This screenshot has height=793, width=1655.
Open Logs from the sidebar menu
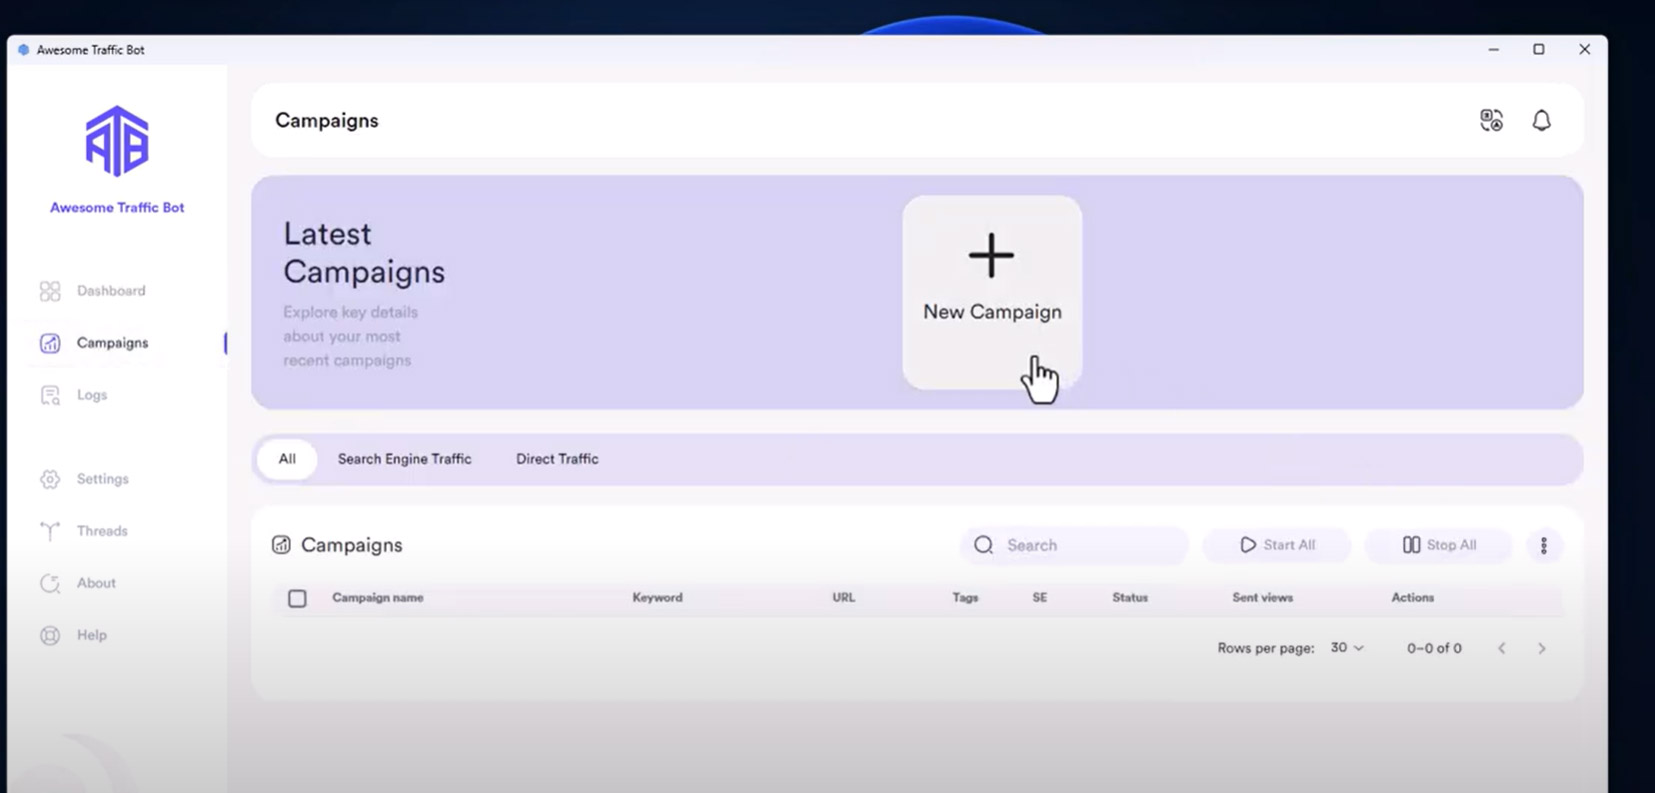[x=92, y=395]
